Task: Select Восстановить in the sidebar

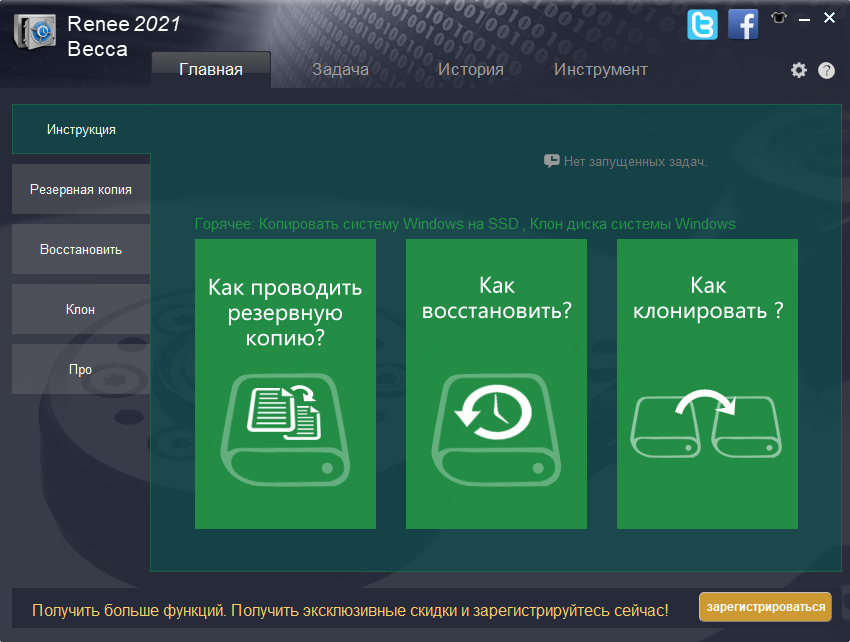Action: (x=81, y=249)
